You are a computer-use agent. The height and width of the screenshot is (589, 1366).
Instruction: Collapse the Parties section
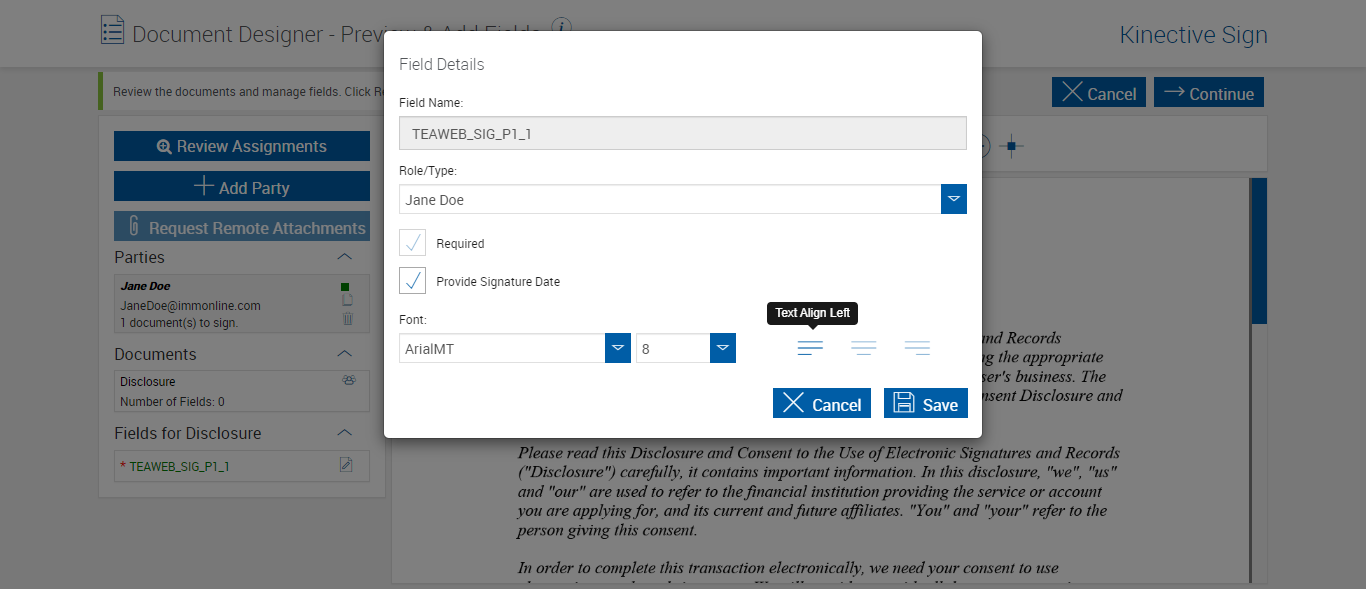tap(344, 257)
